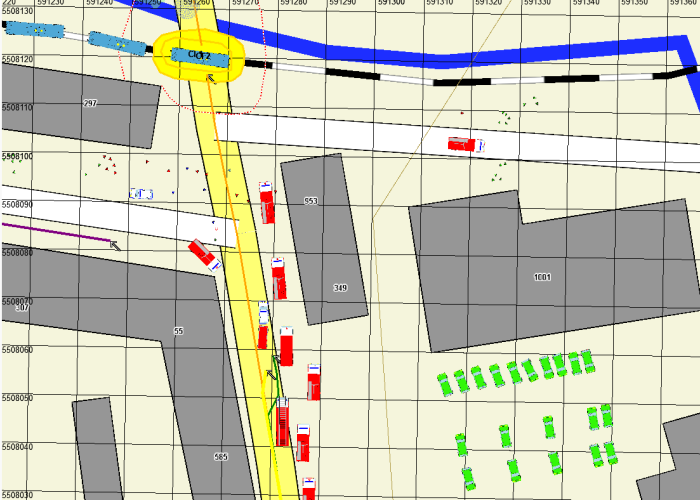This screenshot has height=500, width=700.
Task: Click northing label 5508120
Action: click(x=17, y=59)
